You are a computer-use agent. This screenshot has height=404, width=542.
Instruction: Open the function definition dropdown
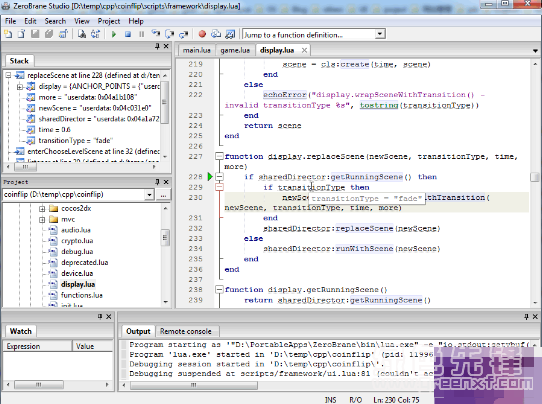pyautogui.click(x=380, y=34)
